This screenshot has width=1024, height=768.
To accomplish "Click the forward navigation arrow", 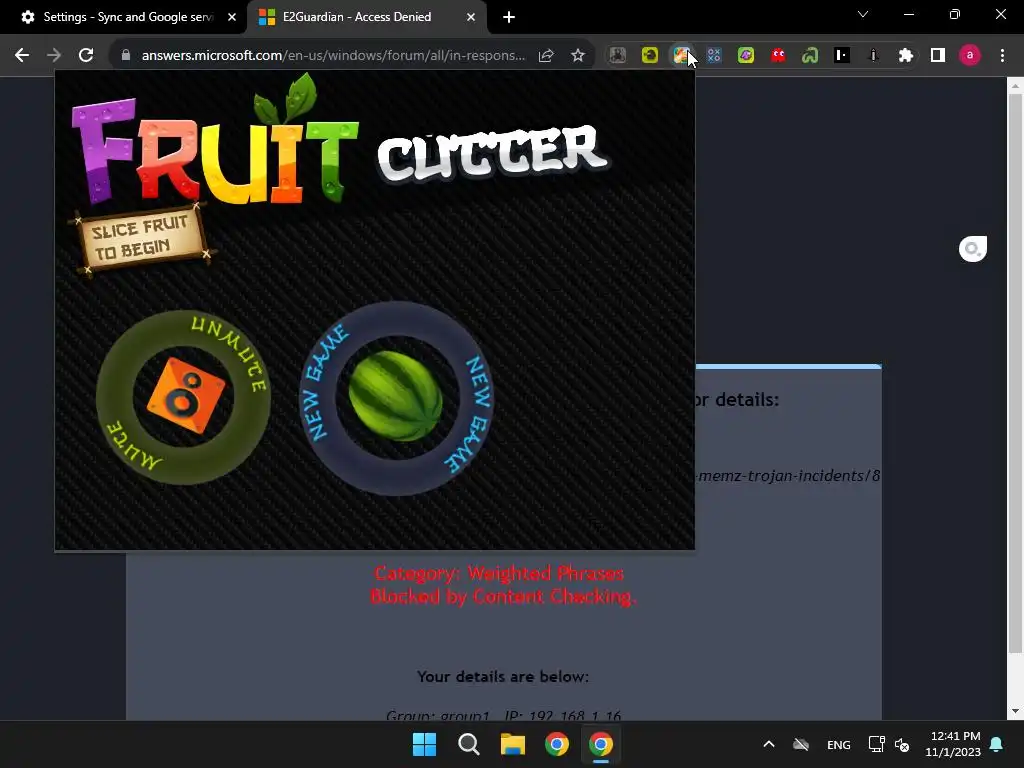I will 54,56.
